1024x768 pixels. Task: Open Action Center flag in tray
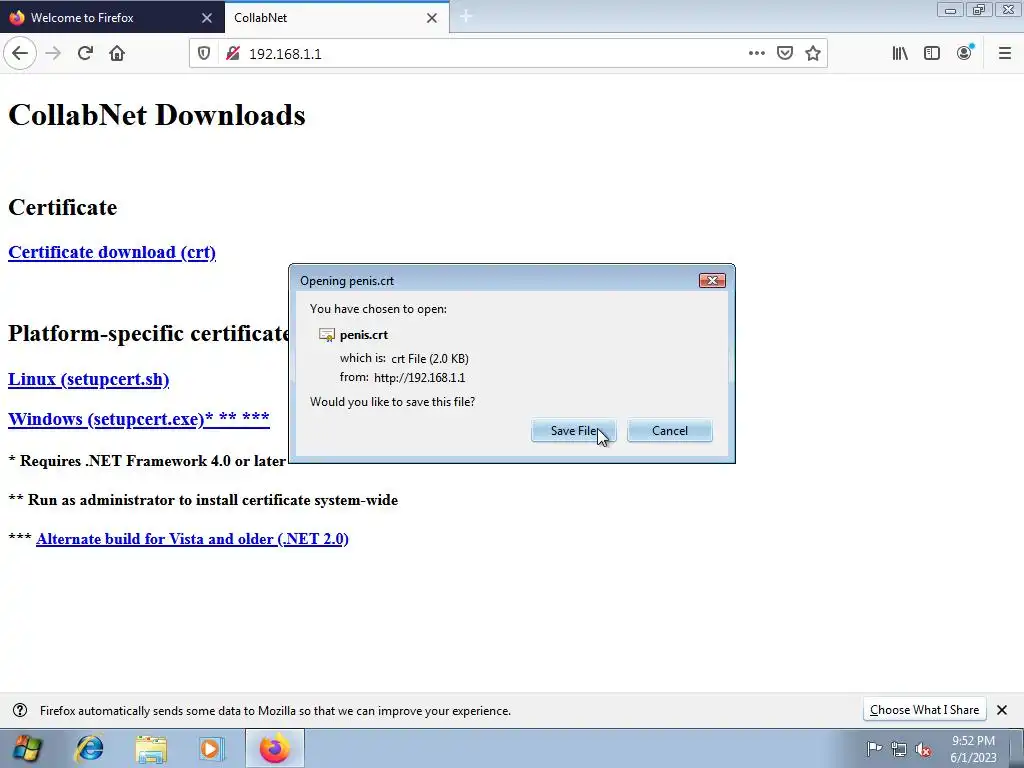coord(874,748)
